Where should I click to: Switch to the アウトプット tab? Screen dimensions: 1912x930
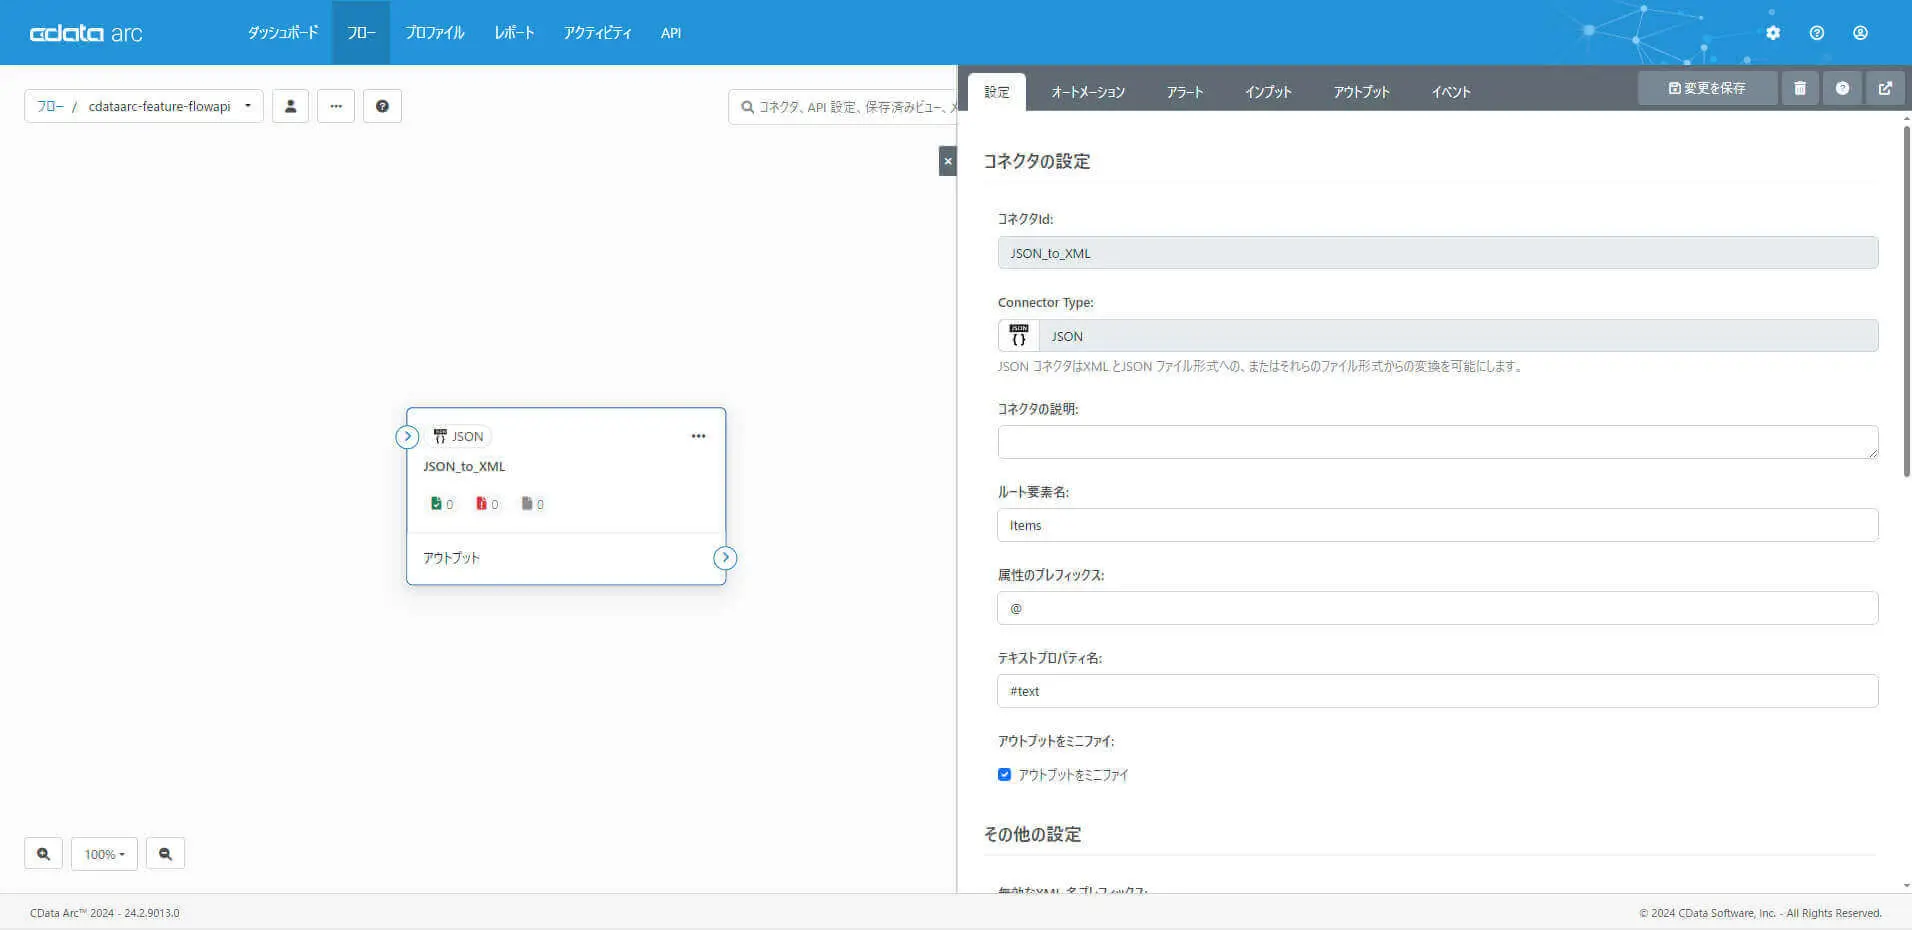tap(1361, 92)
